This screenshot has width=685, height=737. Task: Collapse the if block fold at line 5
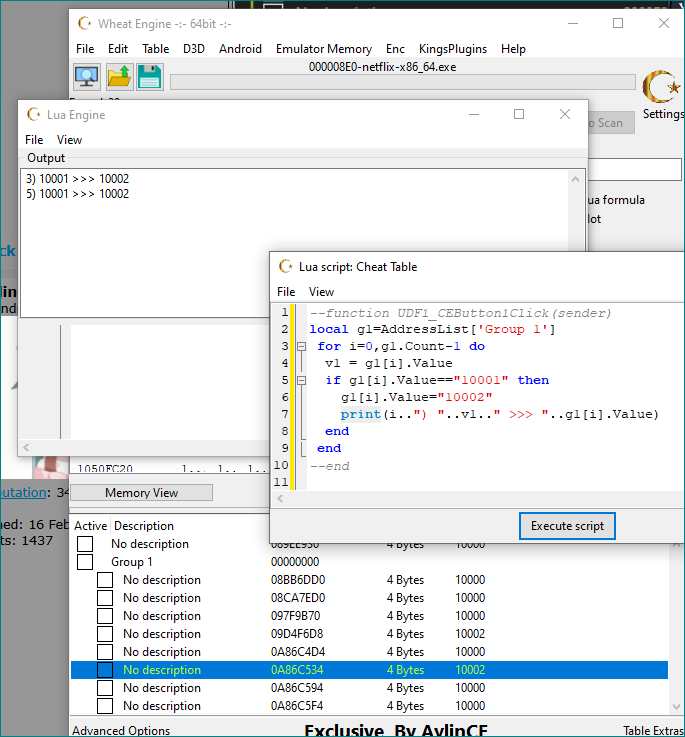click(x=302, y=380)
